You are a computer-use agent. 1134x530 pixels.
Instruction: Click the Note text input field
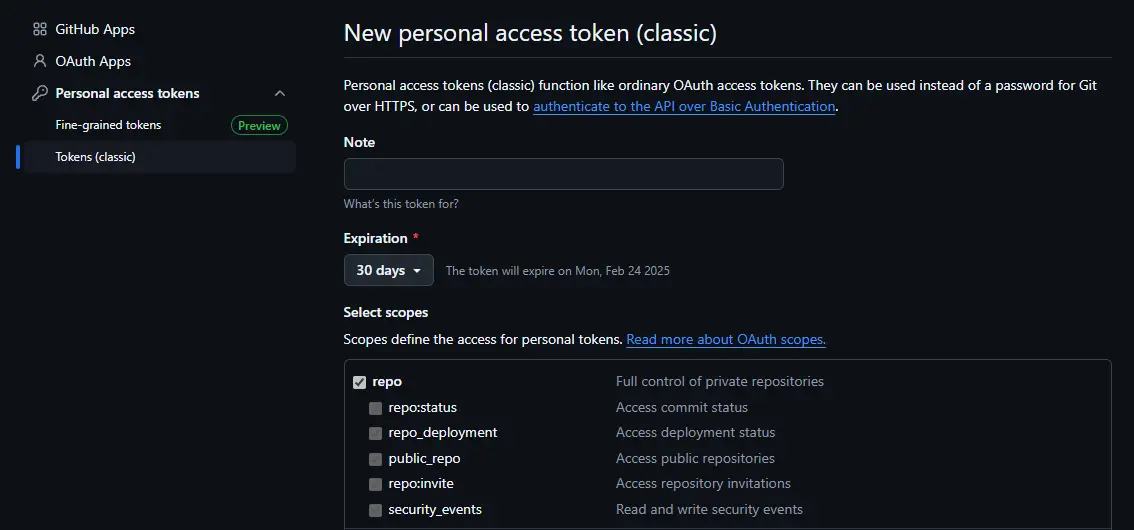tap(563, 174)
